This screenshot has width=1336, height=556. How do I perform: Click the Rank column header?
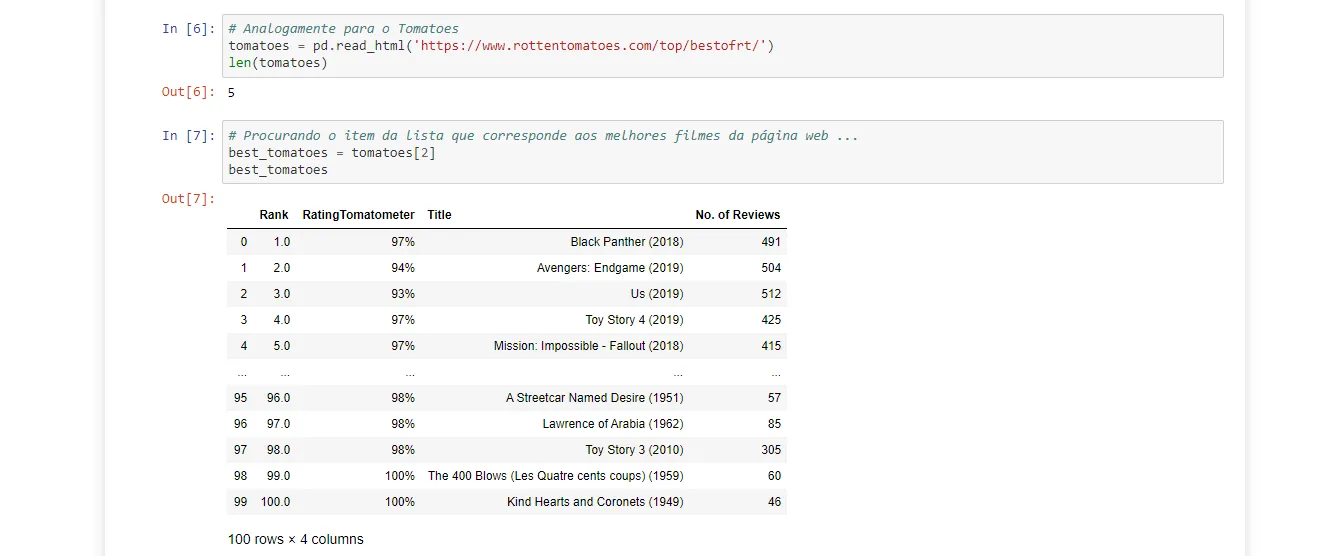point(273,215)
